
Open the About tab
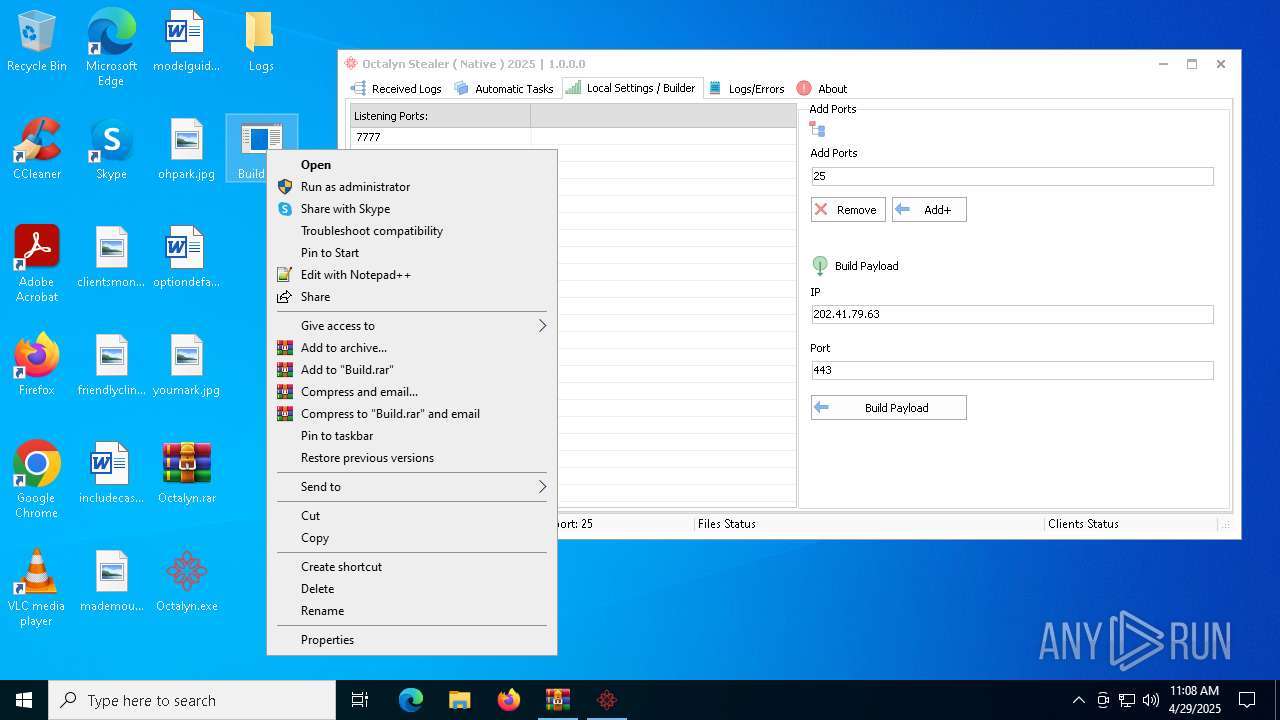(822, 89)
